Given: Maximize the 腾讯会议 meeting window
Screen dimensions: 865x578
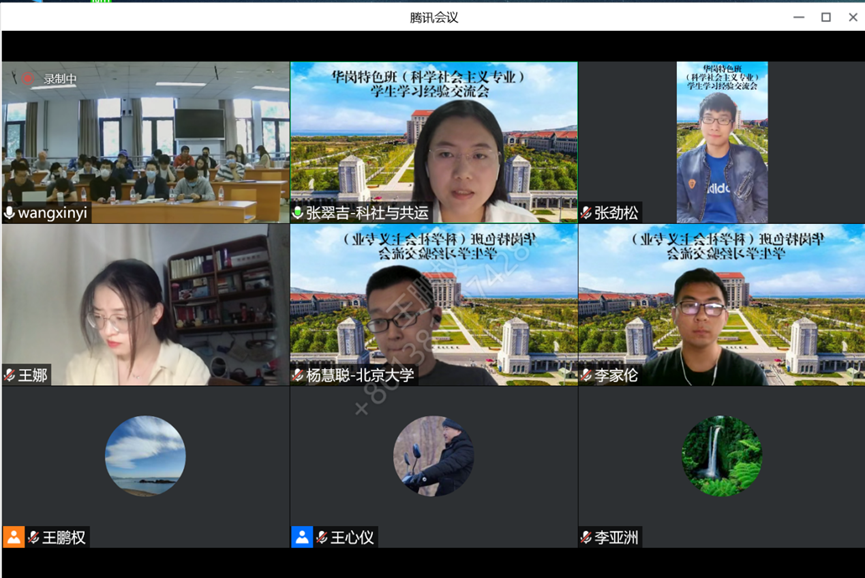Looking at the screenshot, I should 826,17.
